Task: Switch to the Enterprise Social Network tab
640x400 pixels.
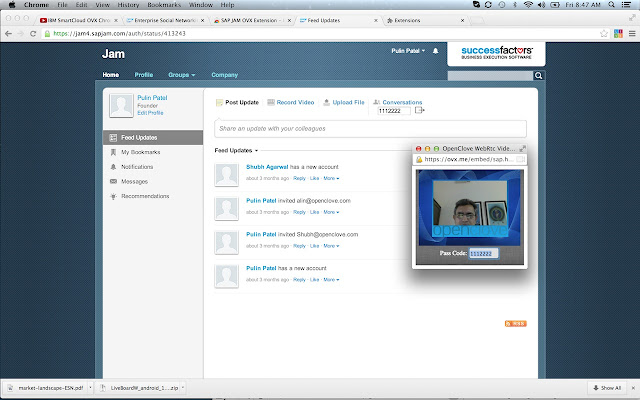Action: point(165,20)
